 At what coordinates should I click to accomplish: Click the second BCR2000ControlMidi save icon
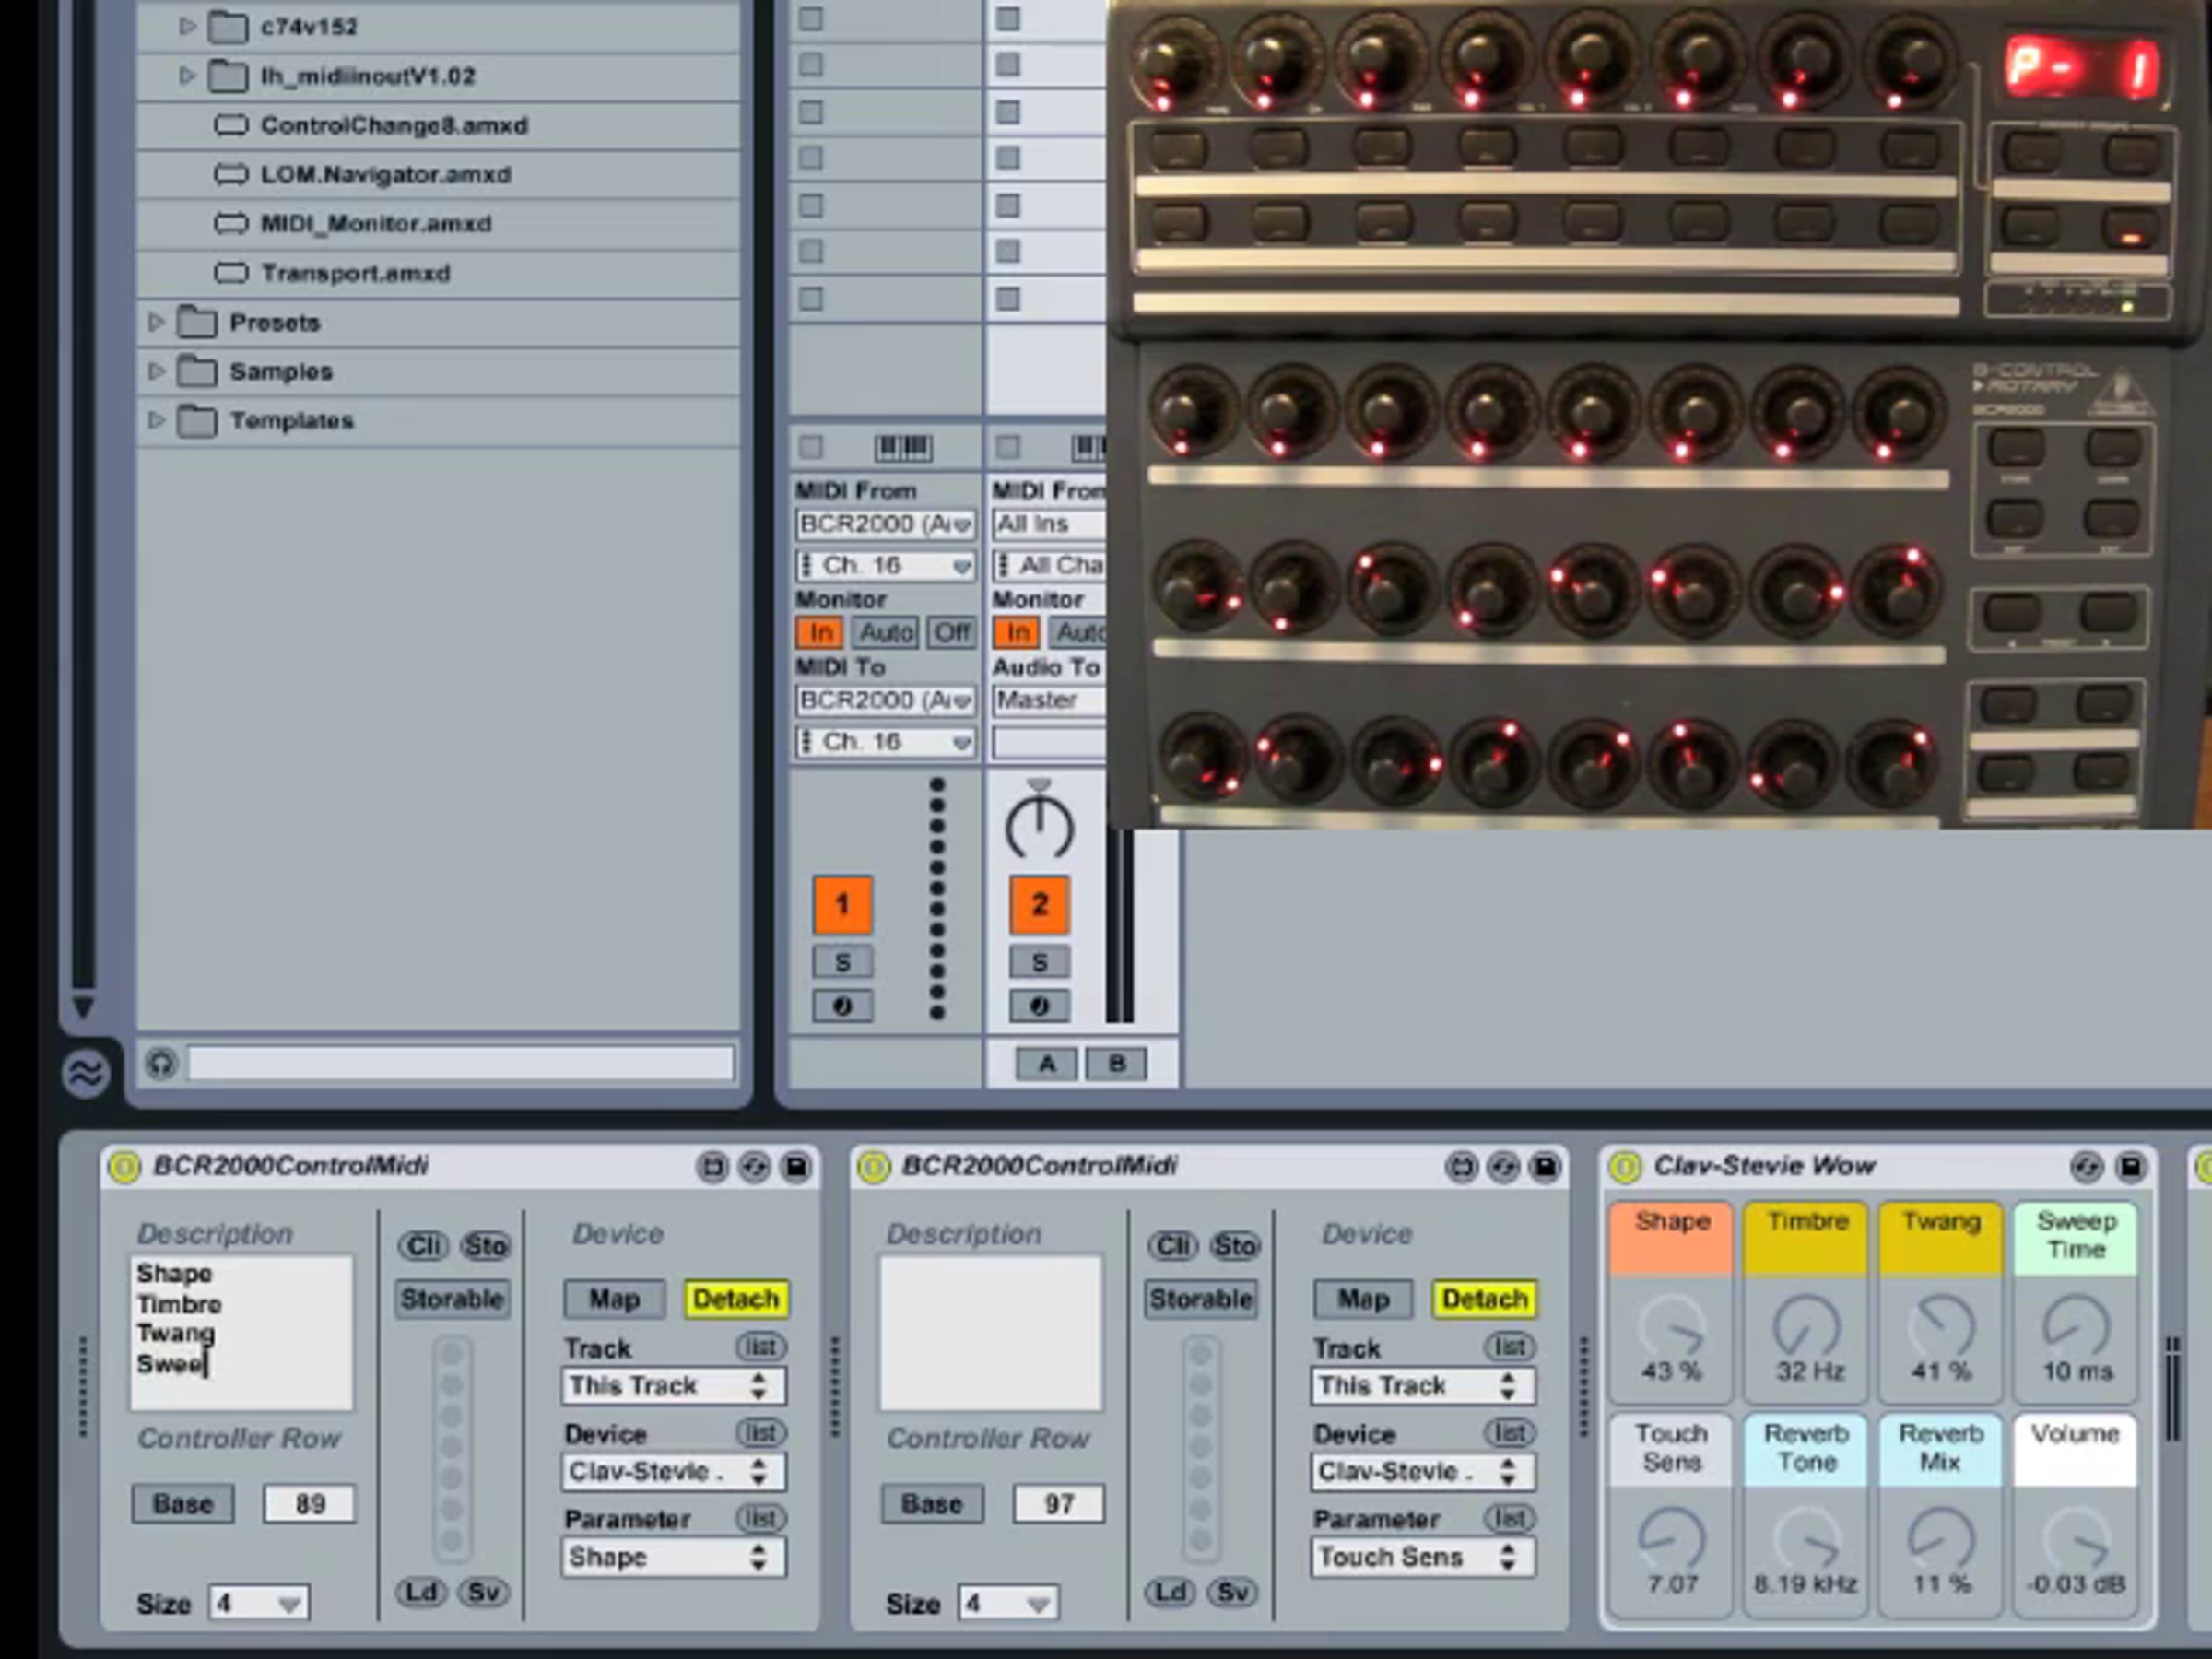[1545, 1167]
